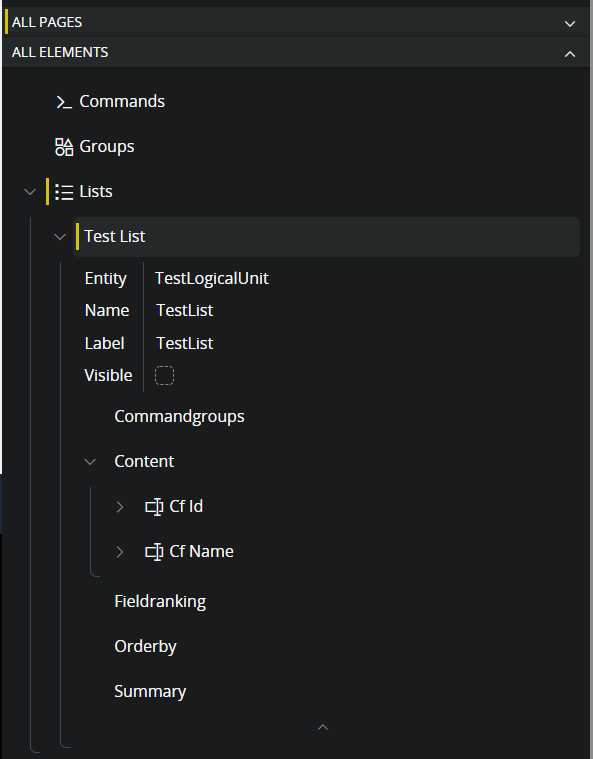Click the Commands terminal icon
This screenshot has height=759, width=593.
[64, 102]
